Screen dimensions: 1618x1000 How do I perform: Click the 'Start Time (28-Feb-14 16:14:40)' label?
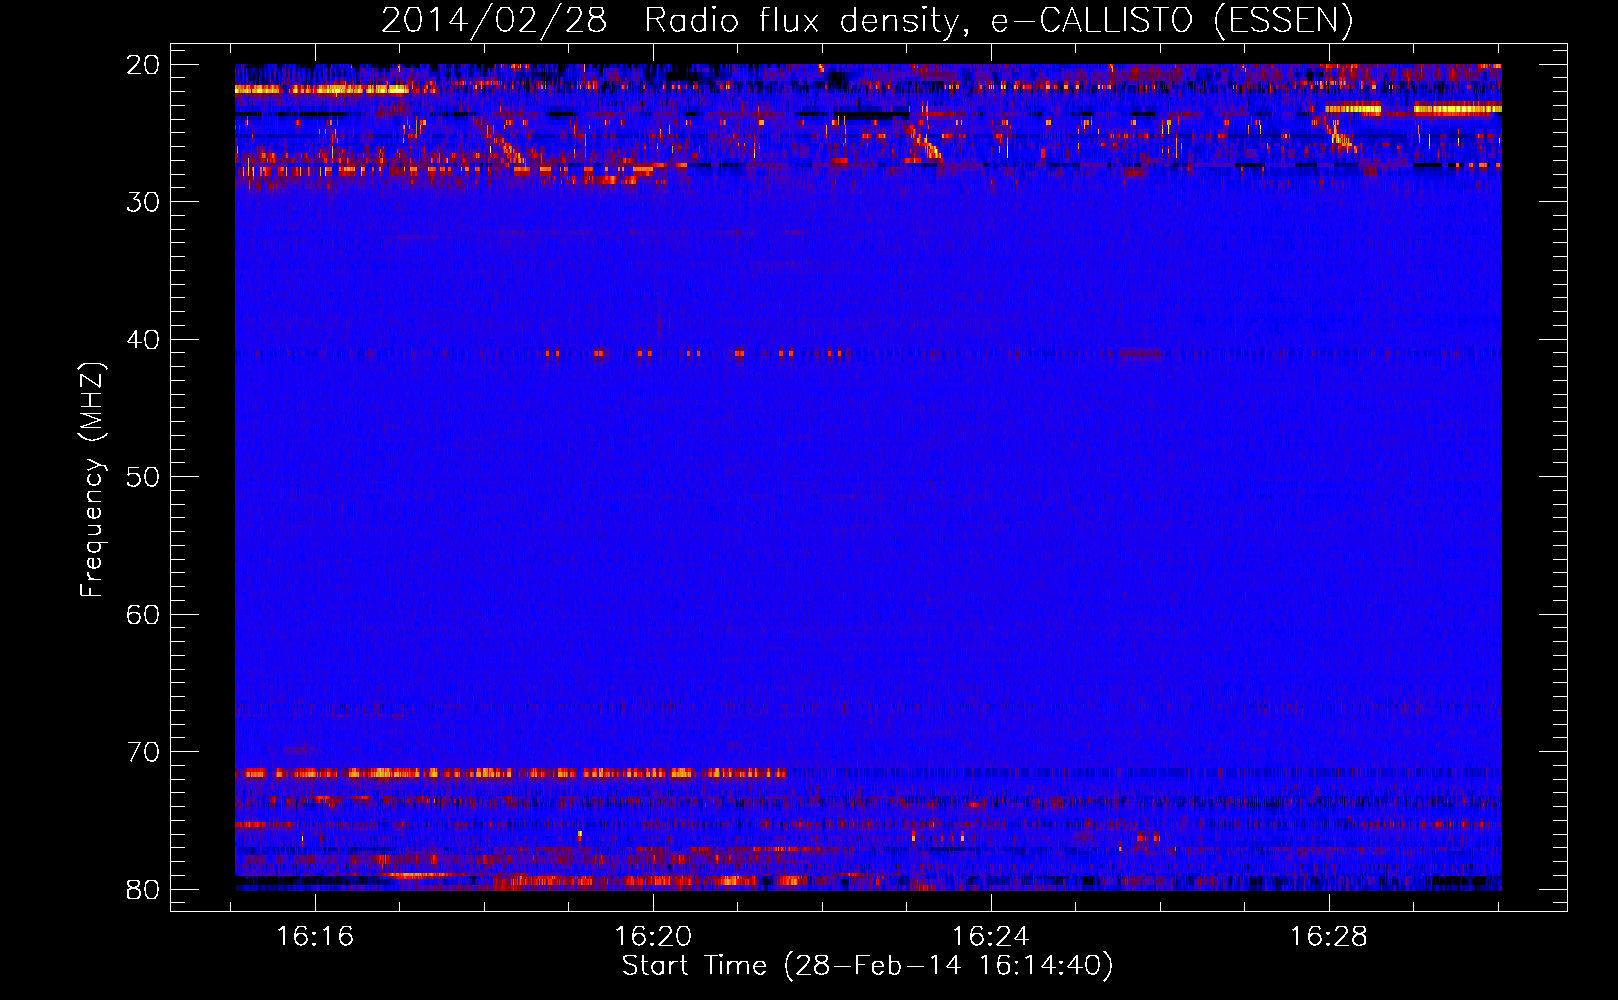pyautogui.click(x=867, y=966)
